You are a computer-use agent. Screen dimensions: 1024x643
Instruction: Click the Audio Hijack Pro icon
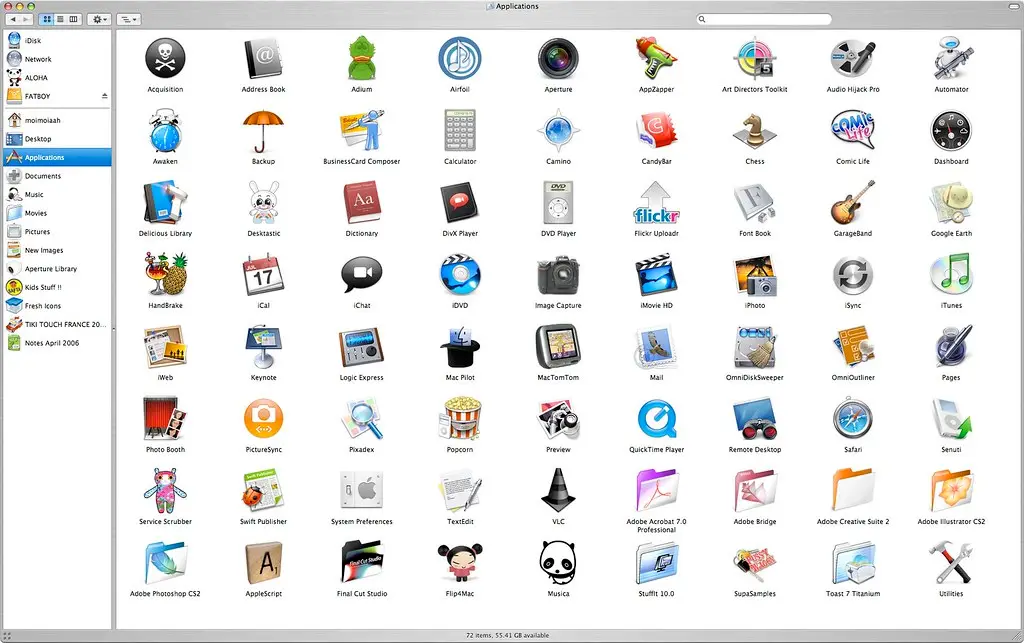coord(853,59)
